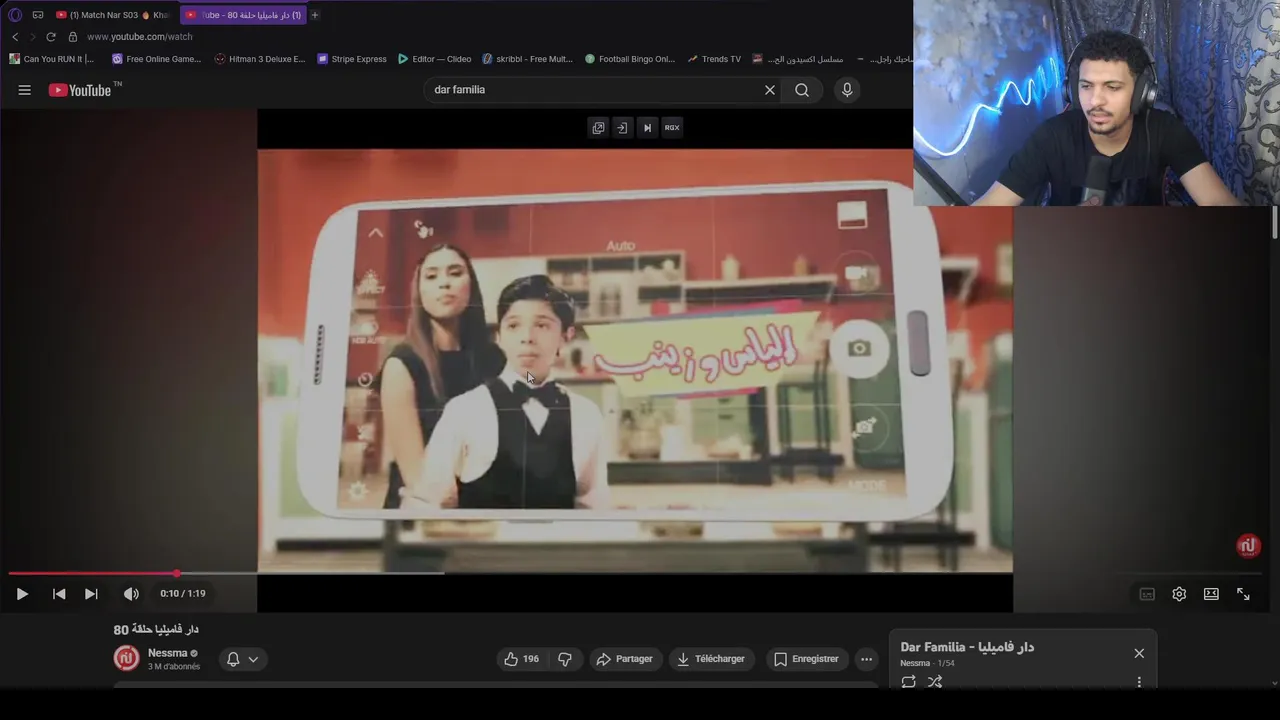Go forward in browser history
This screenshot has width=1280, height=720.
coord(32,37)
